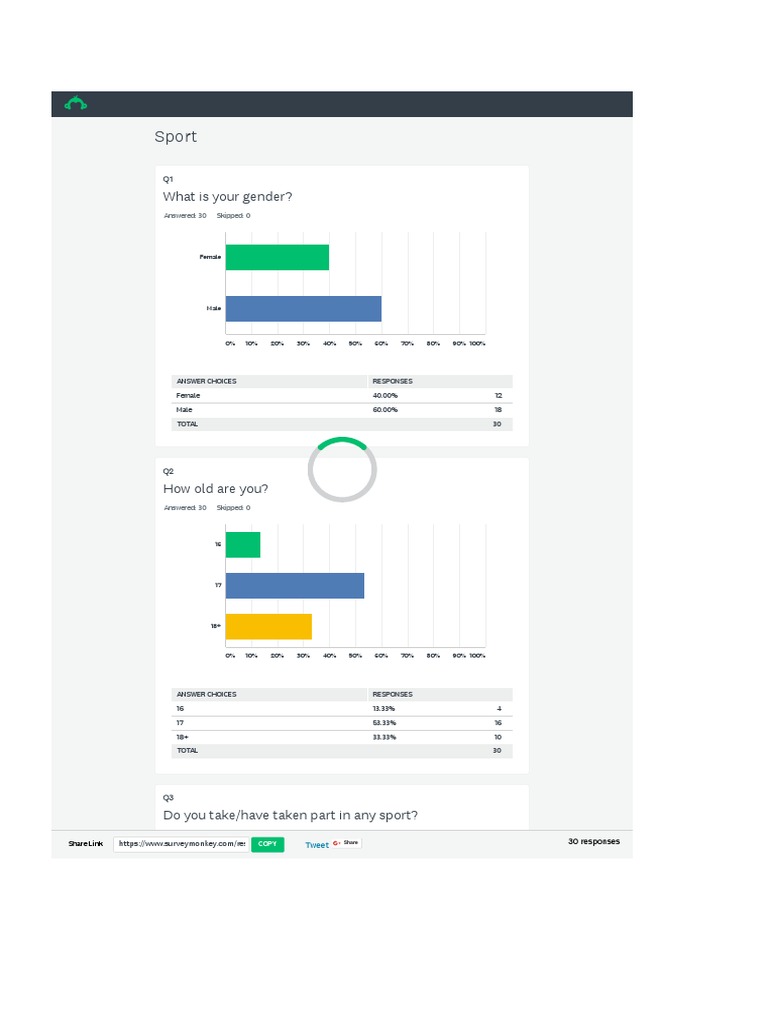Viewport: 768px width, 1024px height.
Task: Click the green 16 age bar
Action: [243, 545]
